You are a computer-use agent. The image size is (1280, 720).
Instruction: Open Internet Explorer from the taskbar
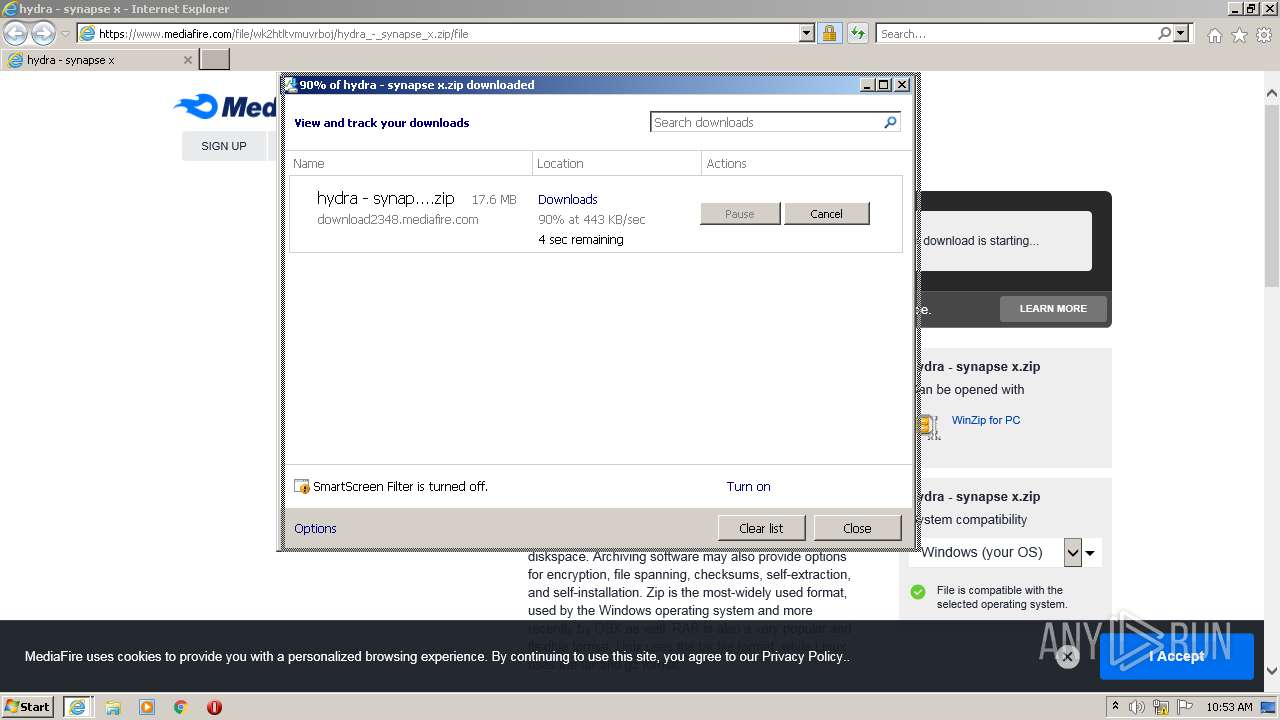click(77, 707)
